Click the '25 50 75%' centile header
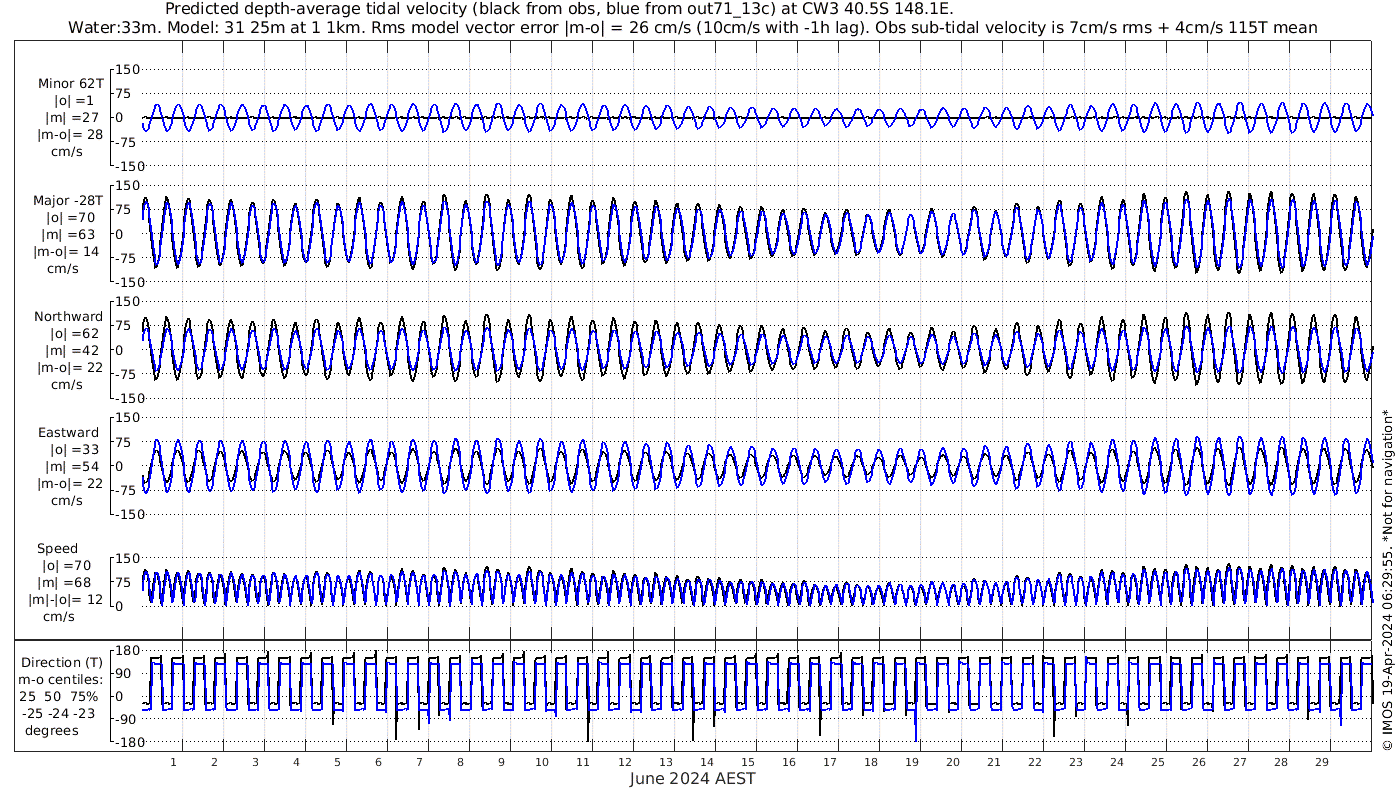This screenshot has width=1400, height=800. [59, 696]
